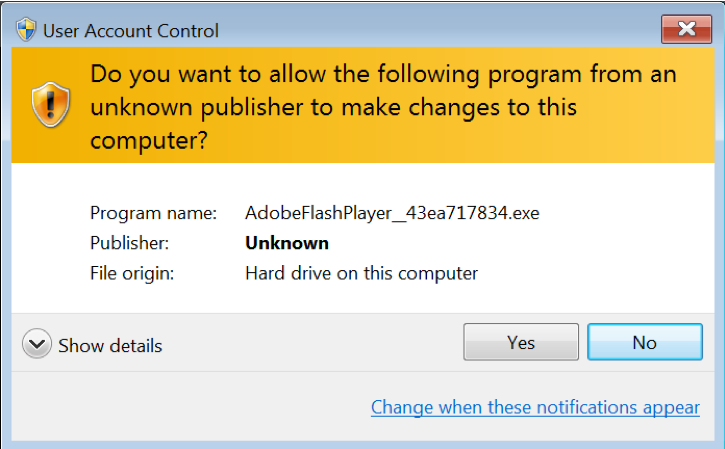The image size is (725, 449).
Task: Click the word 'program' in the yellow heading
Action: tap(535, 75)
